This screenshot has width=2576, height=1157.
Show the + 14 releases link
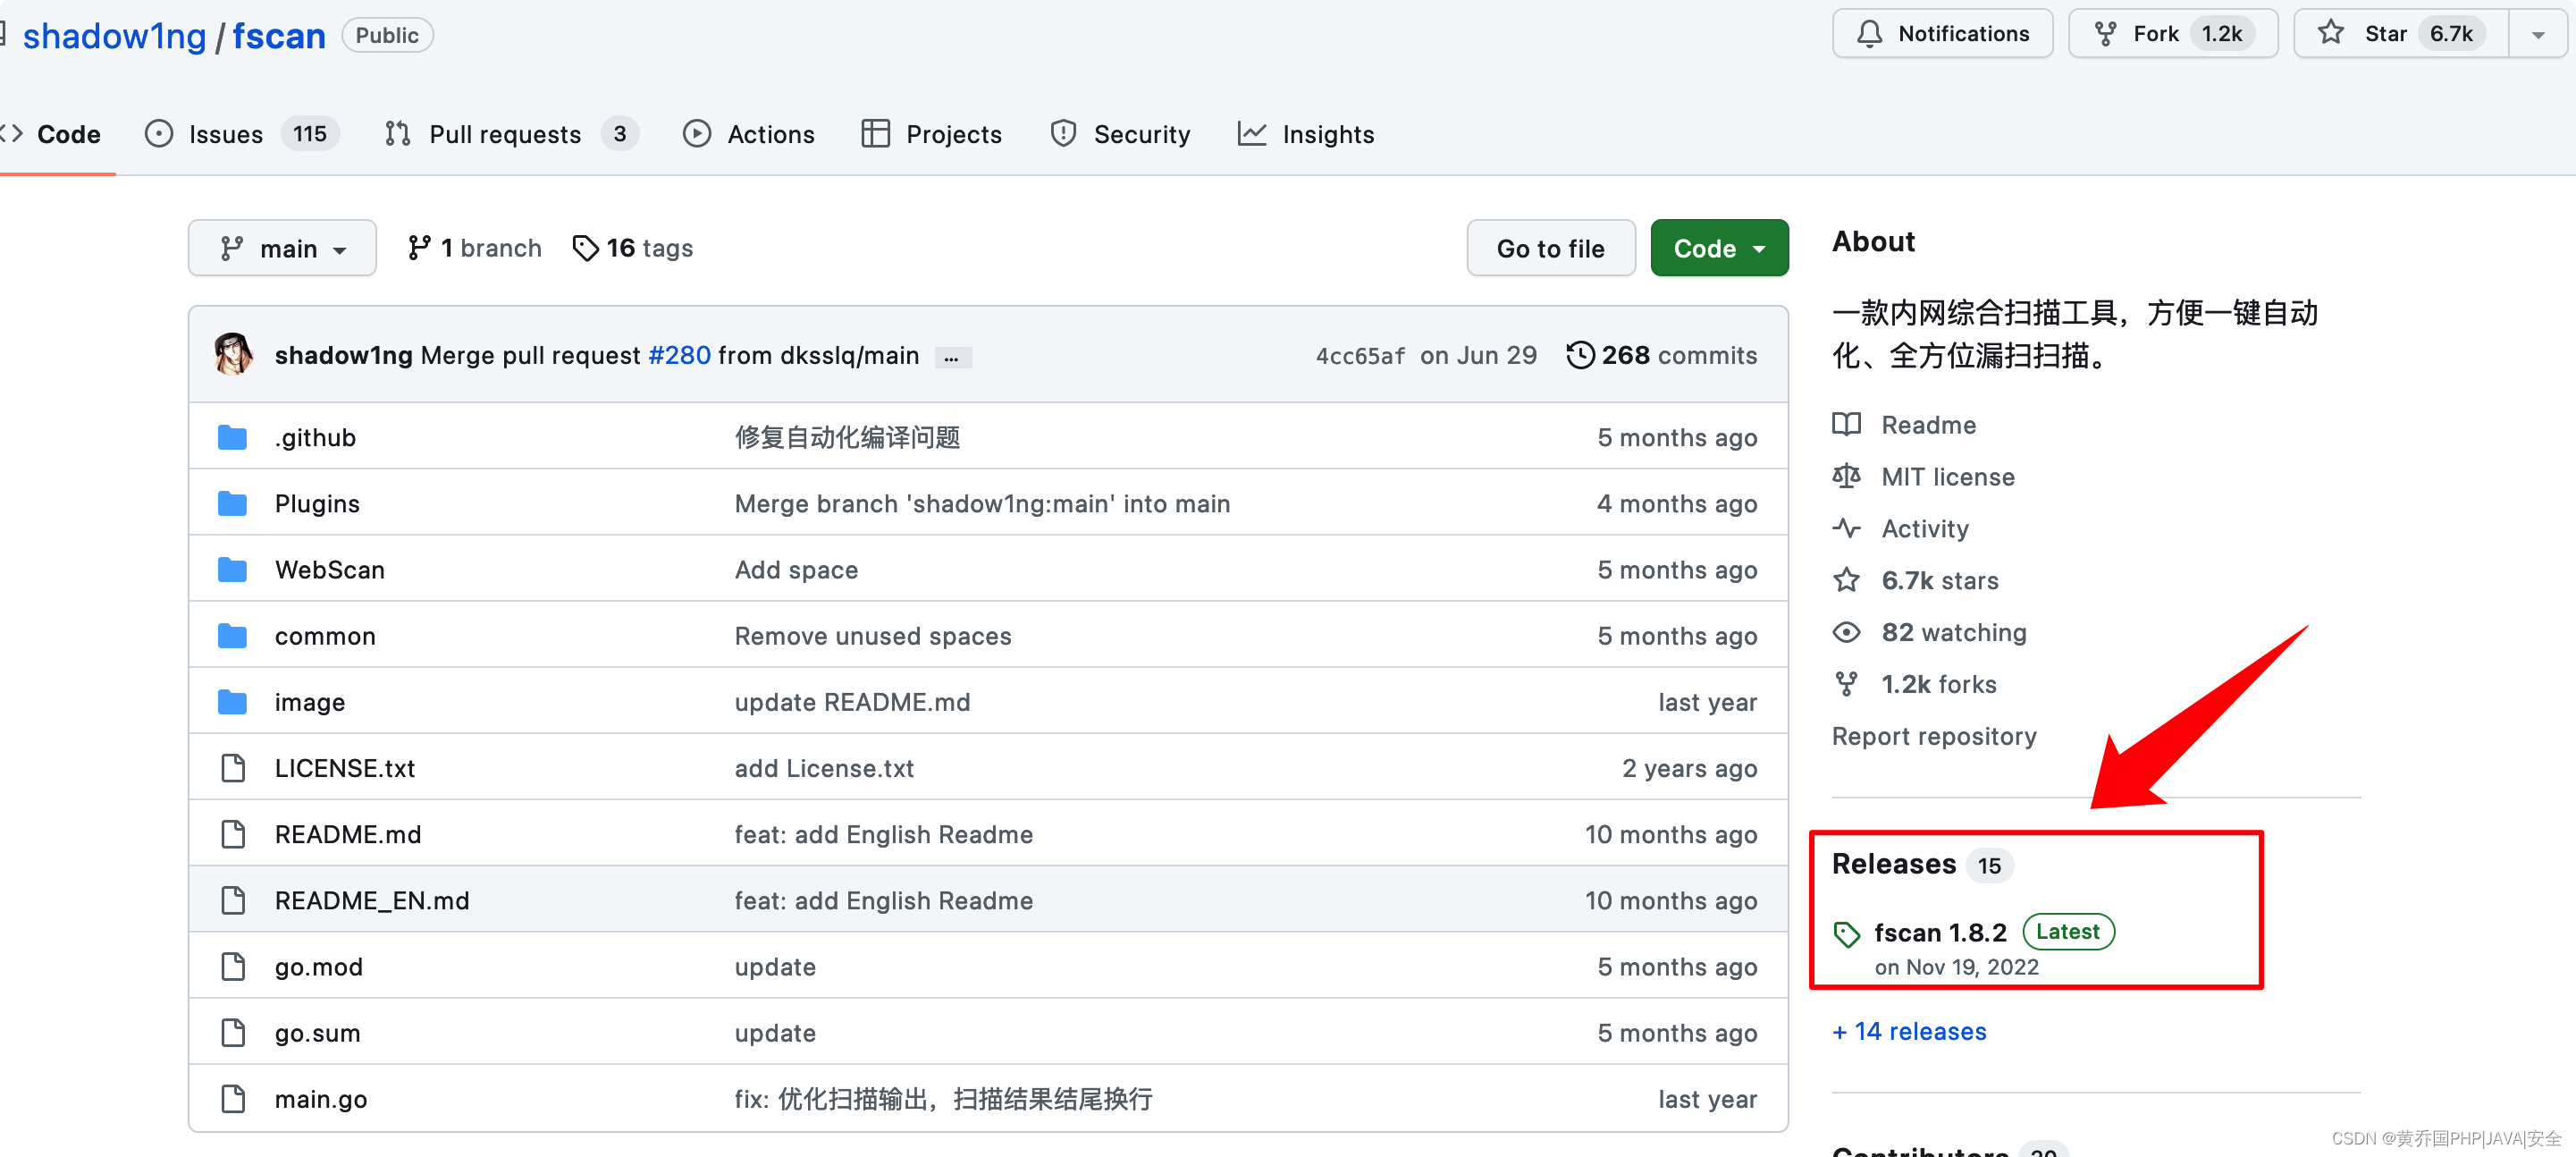tap(1909, 1031)
